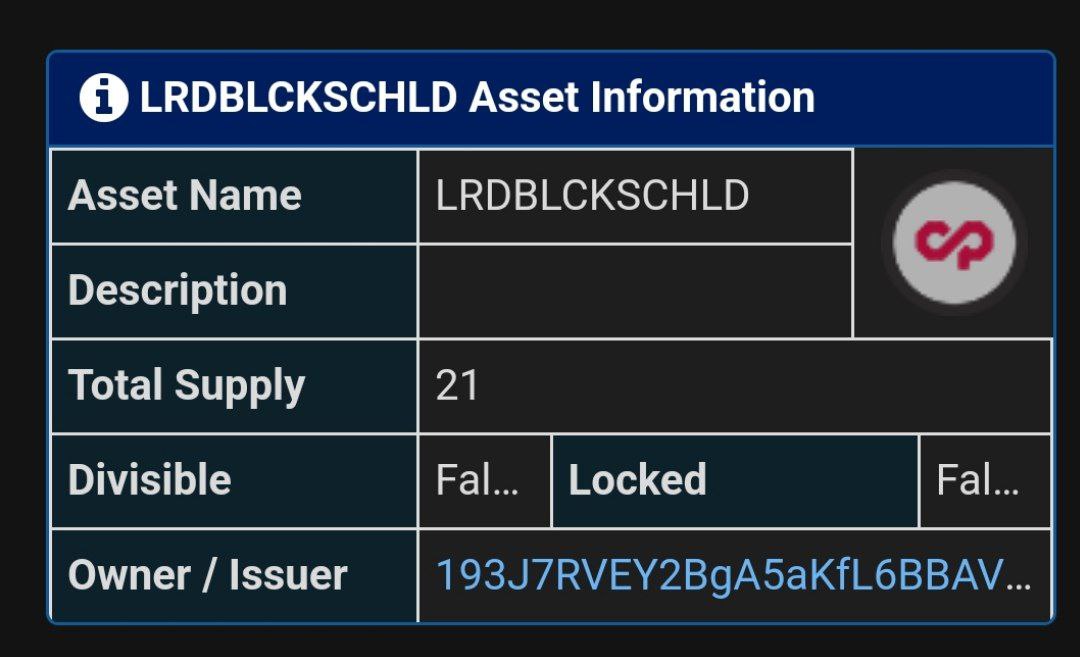Screen dimensions: 1080x657
Task: Click the empty Description value field
Action: click(x=635, y=291)
